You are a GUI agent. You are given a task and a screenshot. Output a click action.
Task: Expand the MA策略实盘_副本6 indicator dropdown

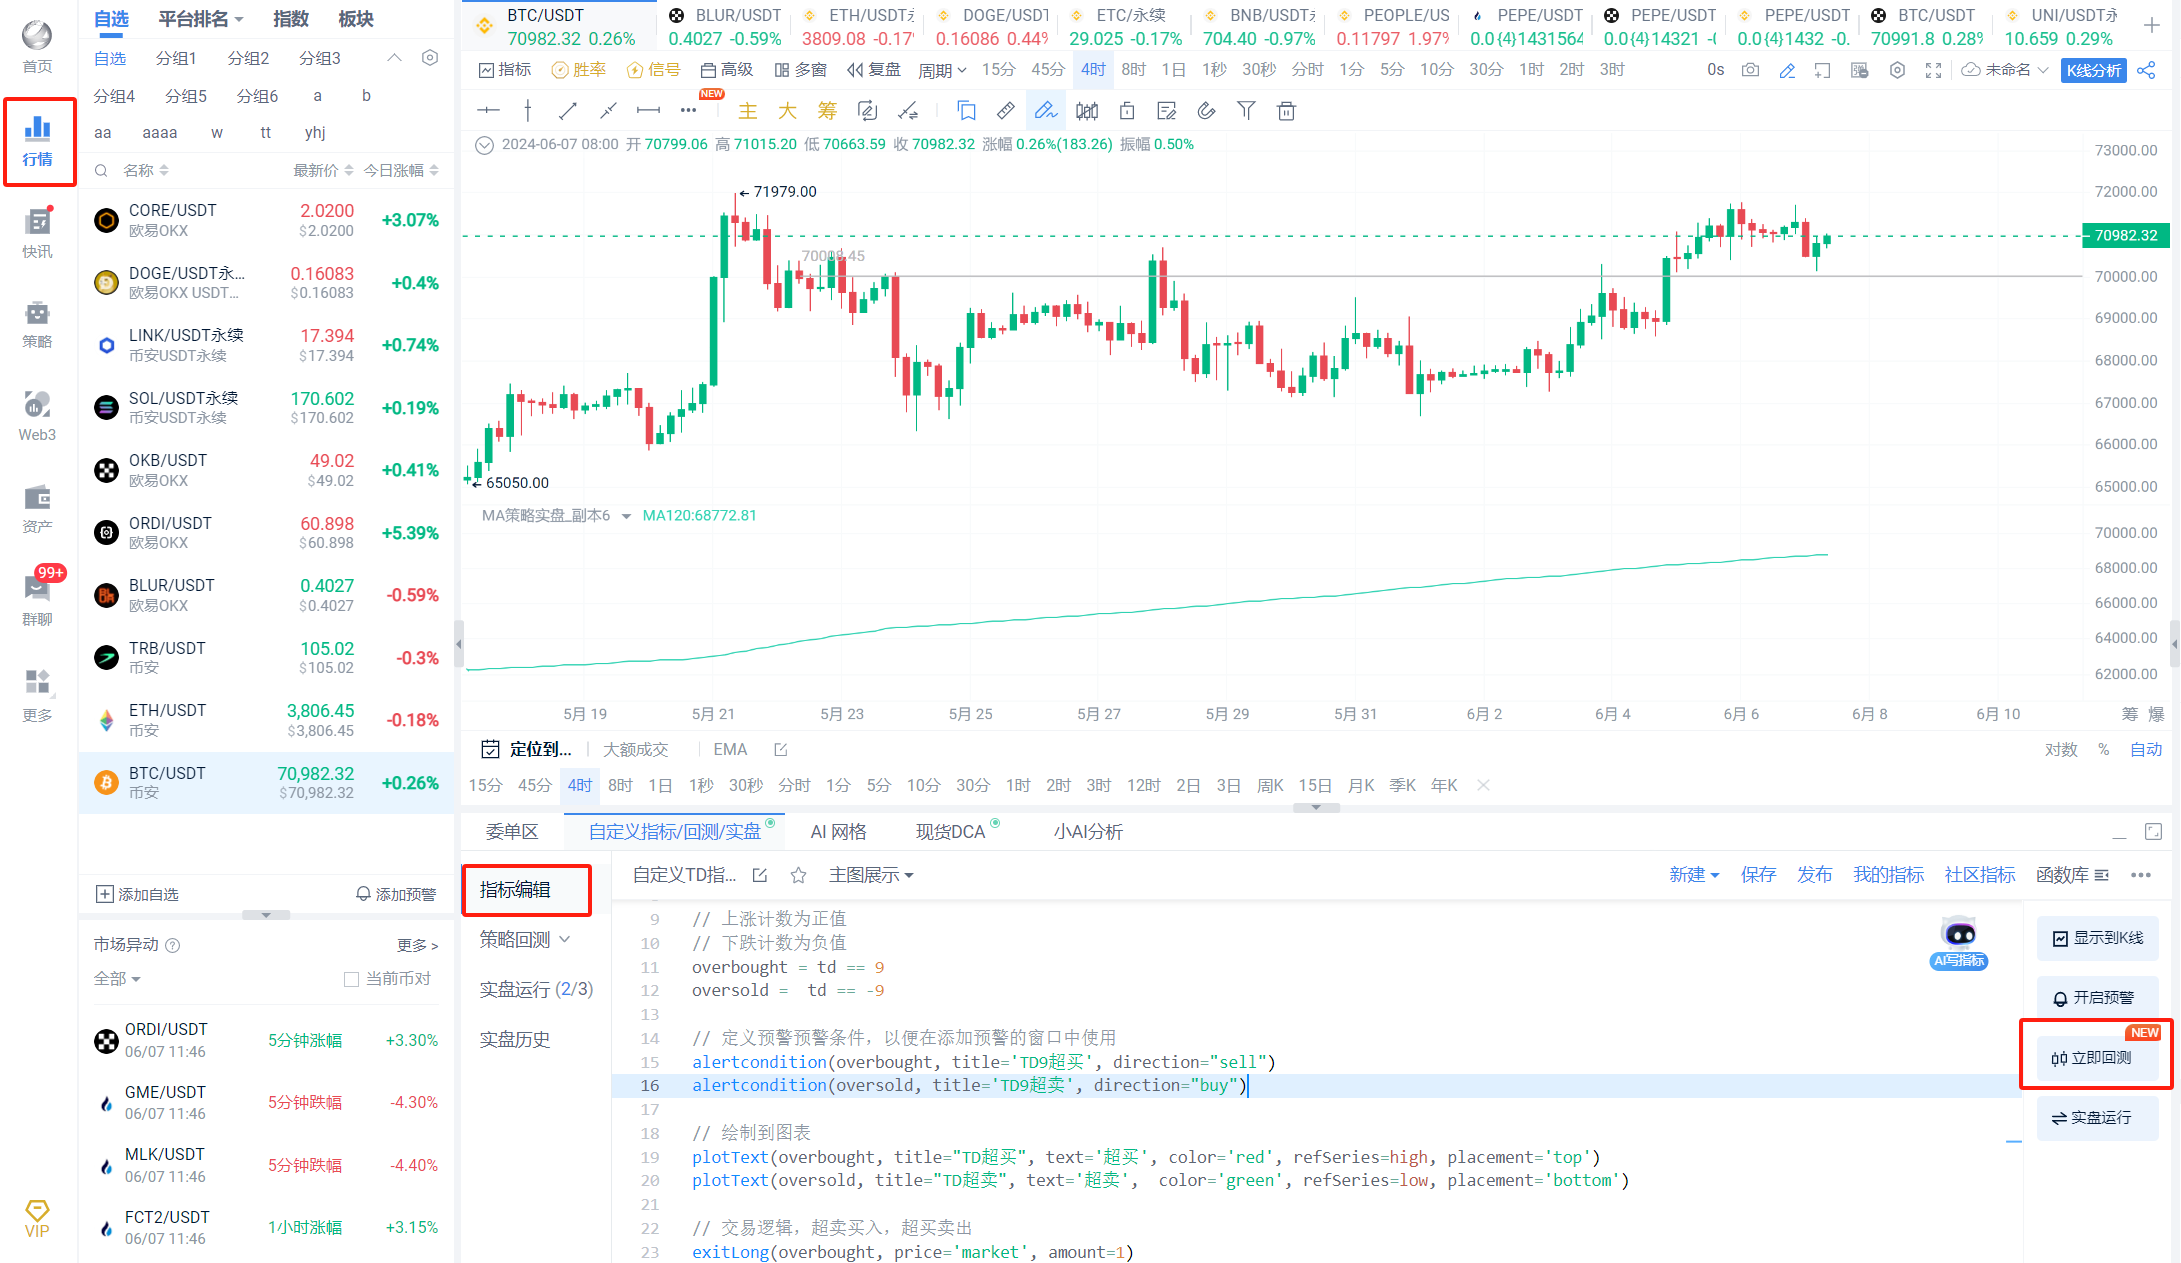pyautogui.click(x=626, y=516)
